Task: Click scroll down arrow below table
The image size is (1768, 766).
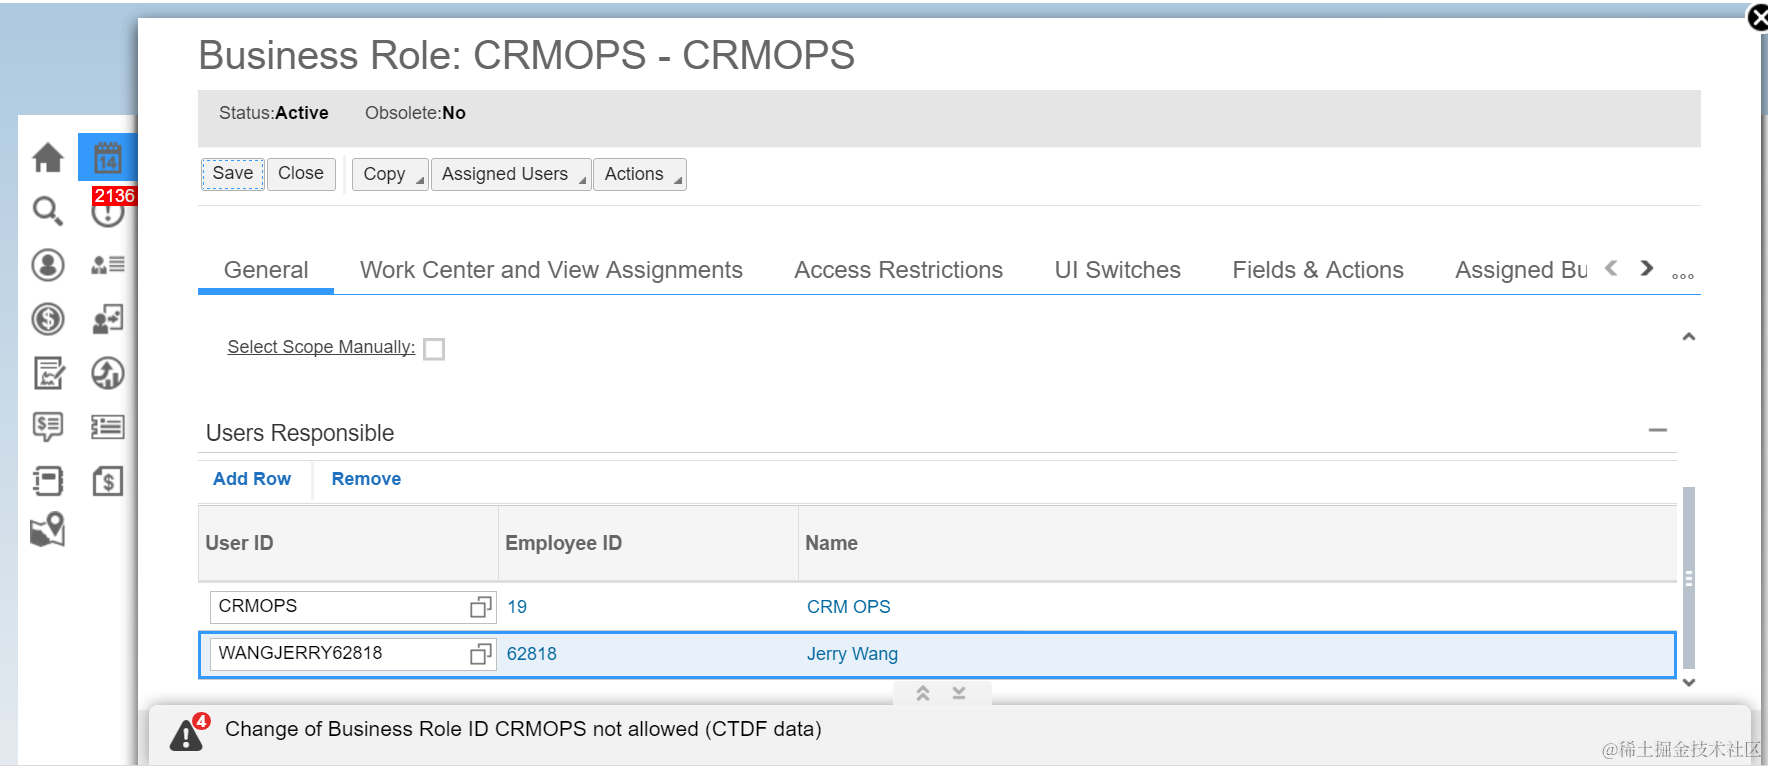Action: click(1689, 683)
